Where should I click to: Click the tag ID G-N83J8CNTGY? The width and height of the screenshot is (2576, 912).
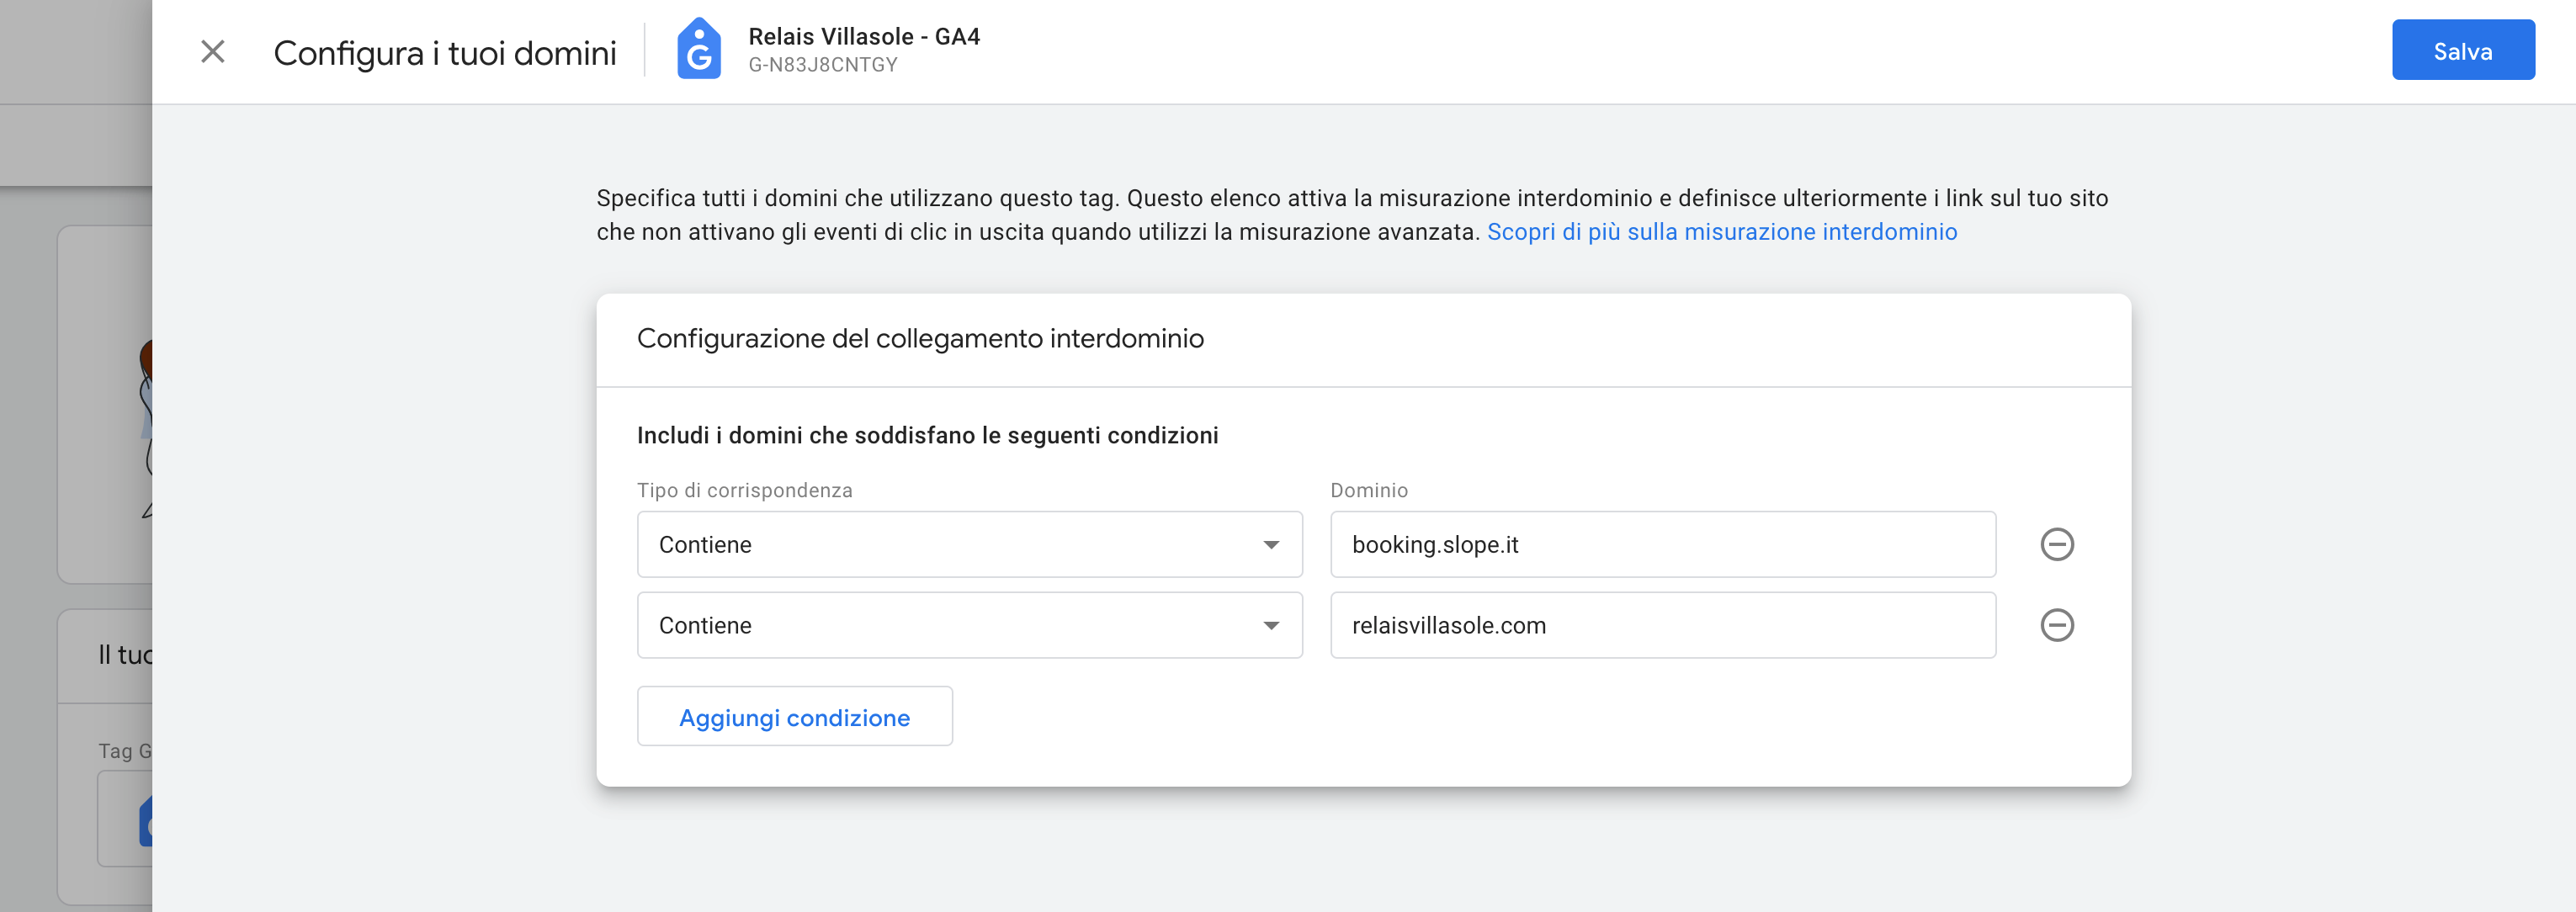tap(822, 65)
